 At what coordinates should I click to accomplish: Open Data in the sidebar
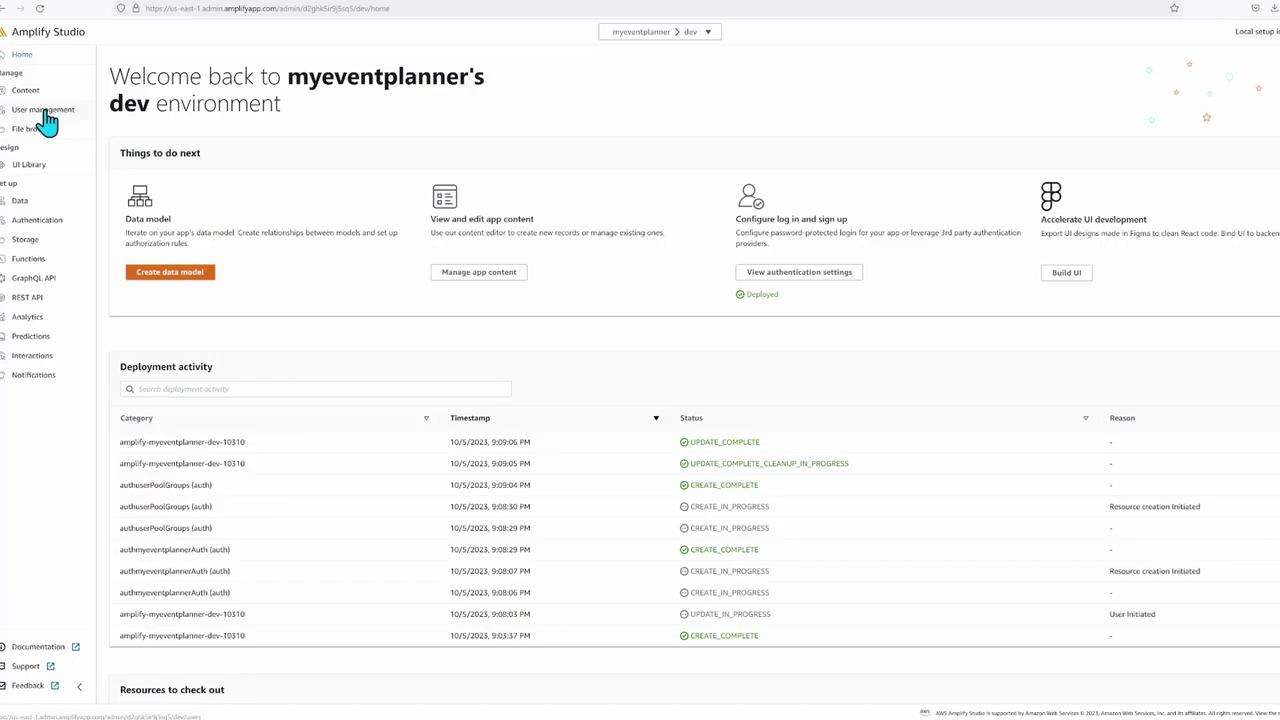tap(20, 201)
